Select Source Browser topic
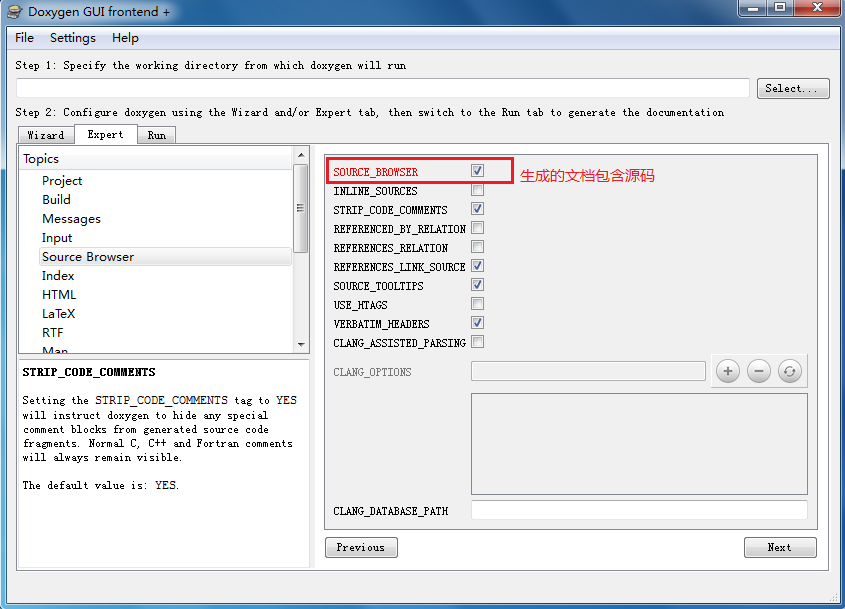845x609 pixels. [165, 257]
